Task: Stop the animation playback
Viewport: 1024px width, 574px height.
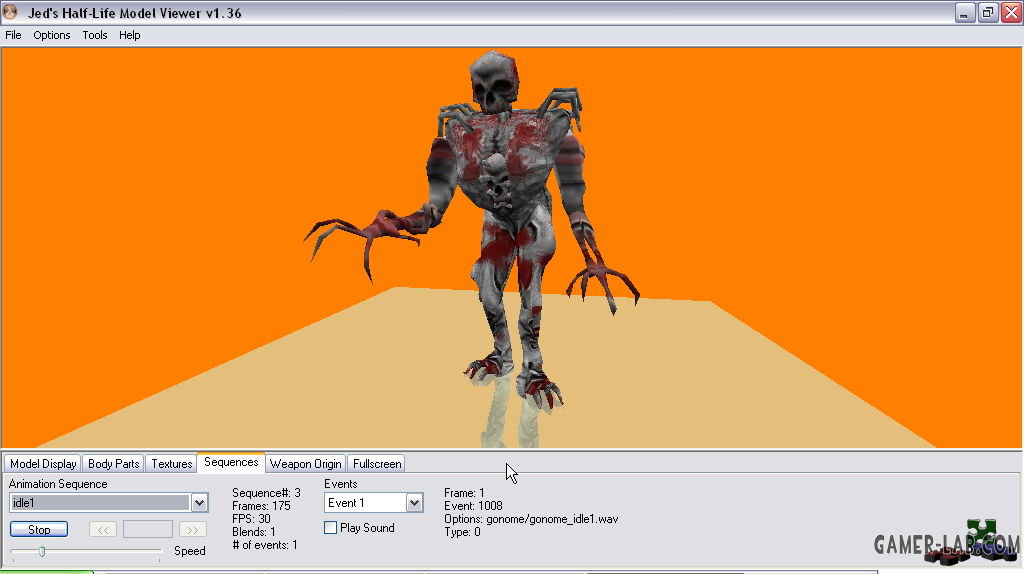Action: point(39,530)
